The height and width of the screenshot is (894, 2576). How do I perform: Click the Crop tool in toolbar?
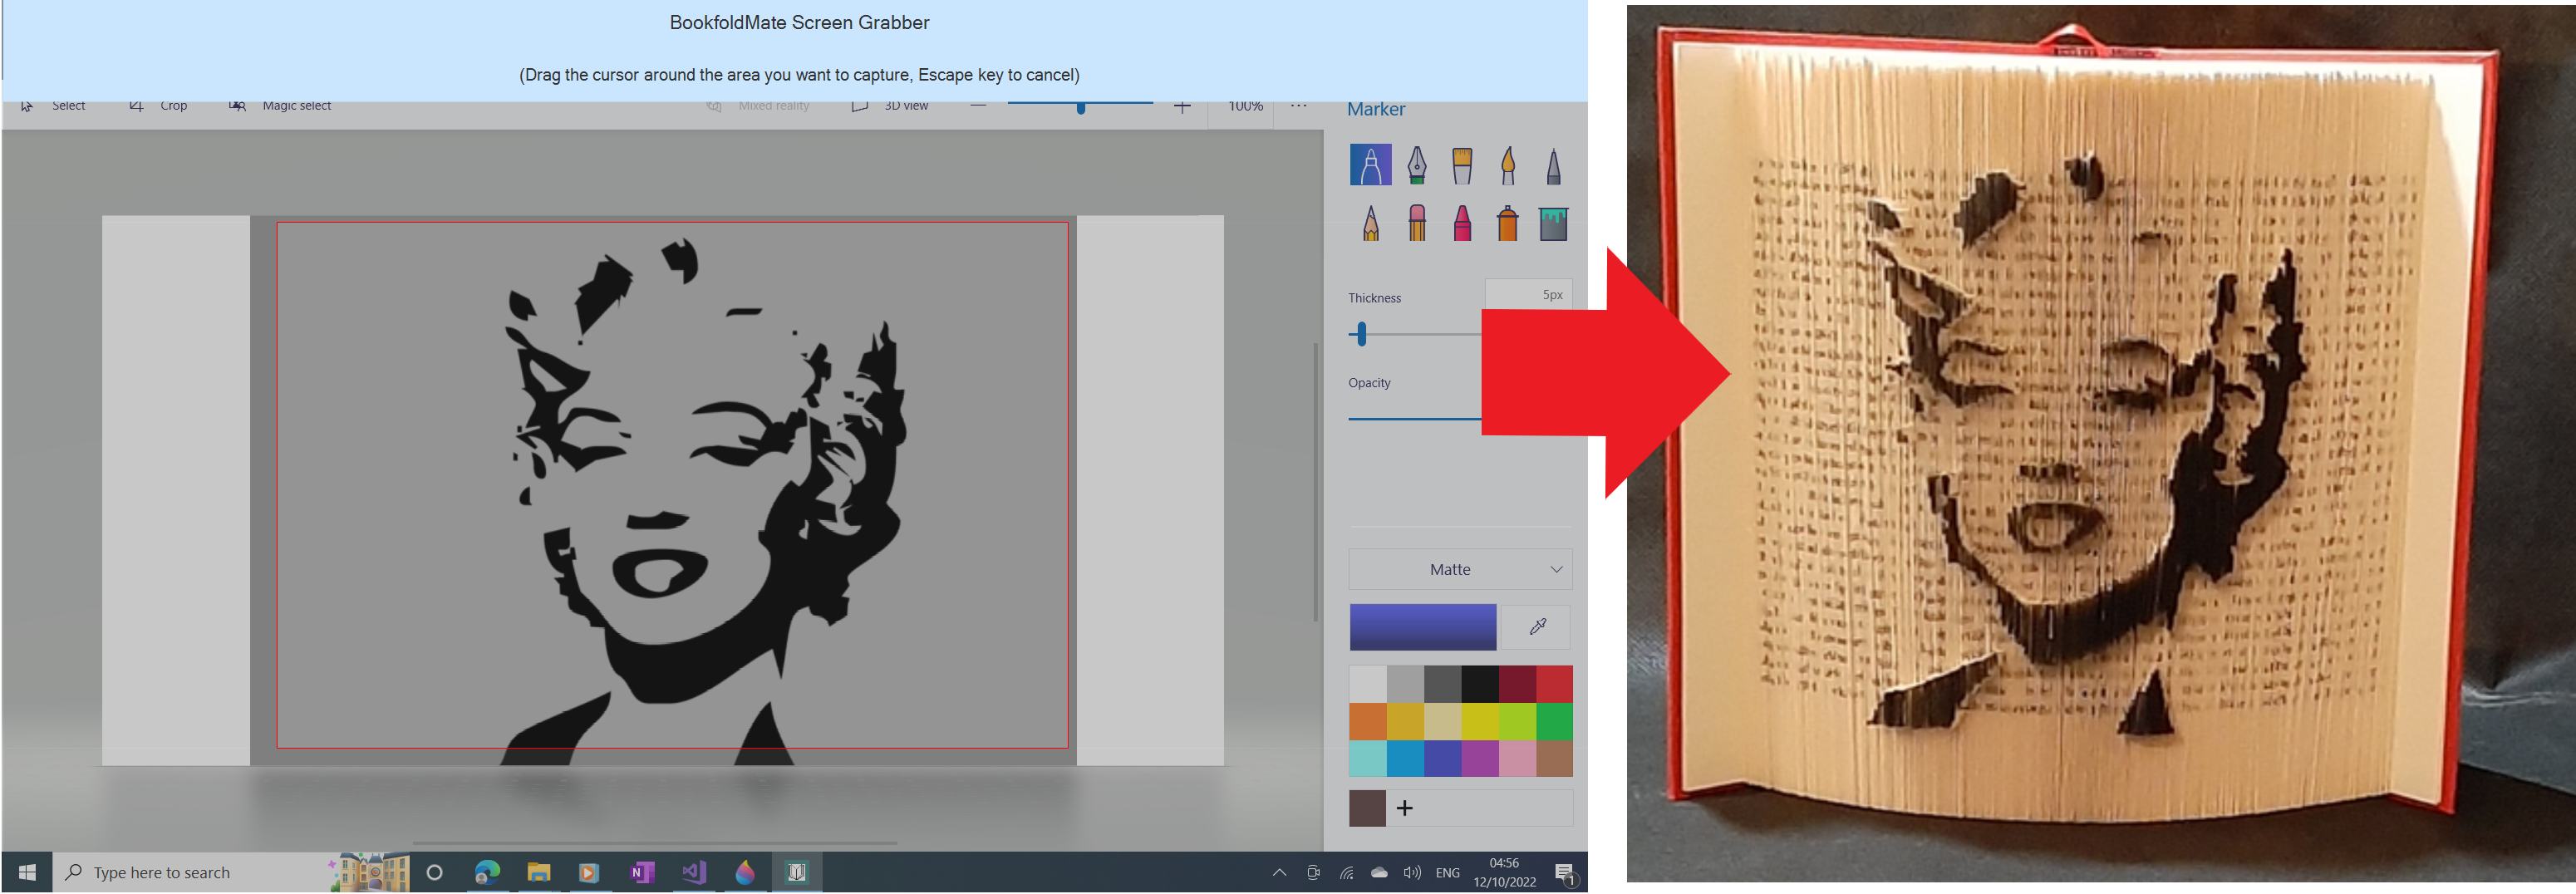[x=158, y=106]
